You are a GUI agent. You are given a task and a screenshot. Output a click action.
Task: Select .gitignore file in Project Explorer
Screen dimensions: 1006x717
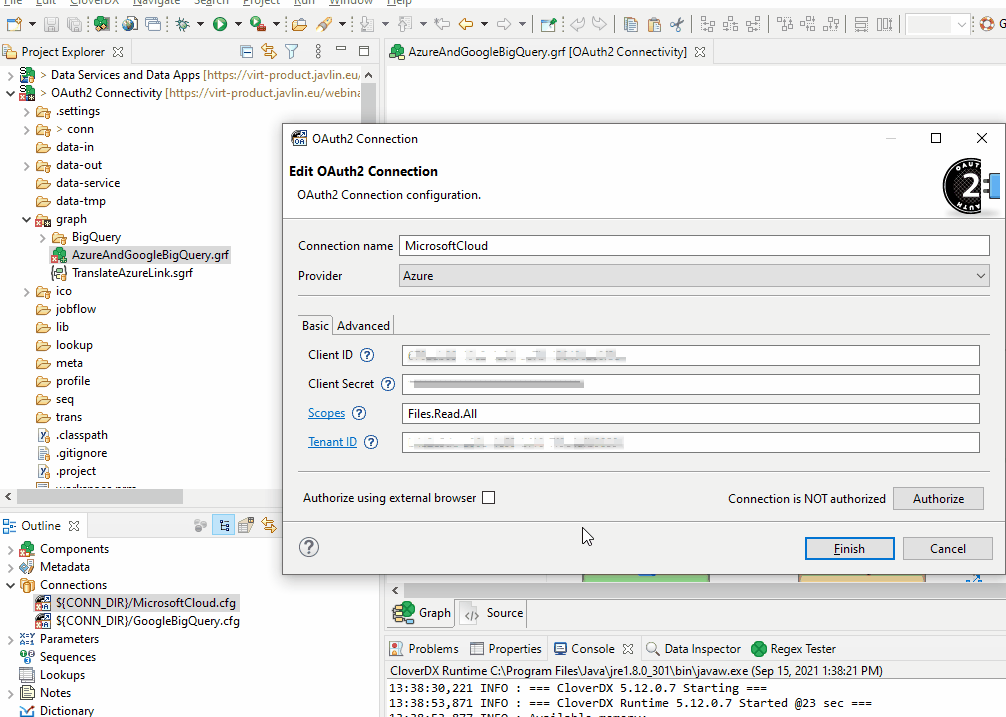coord(81,453)
